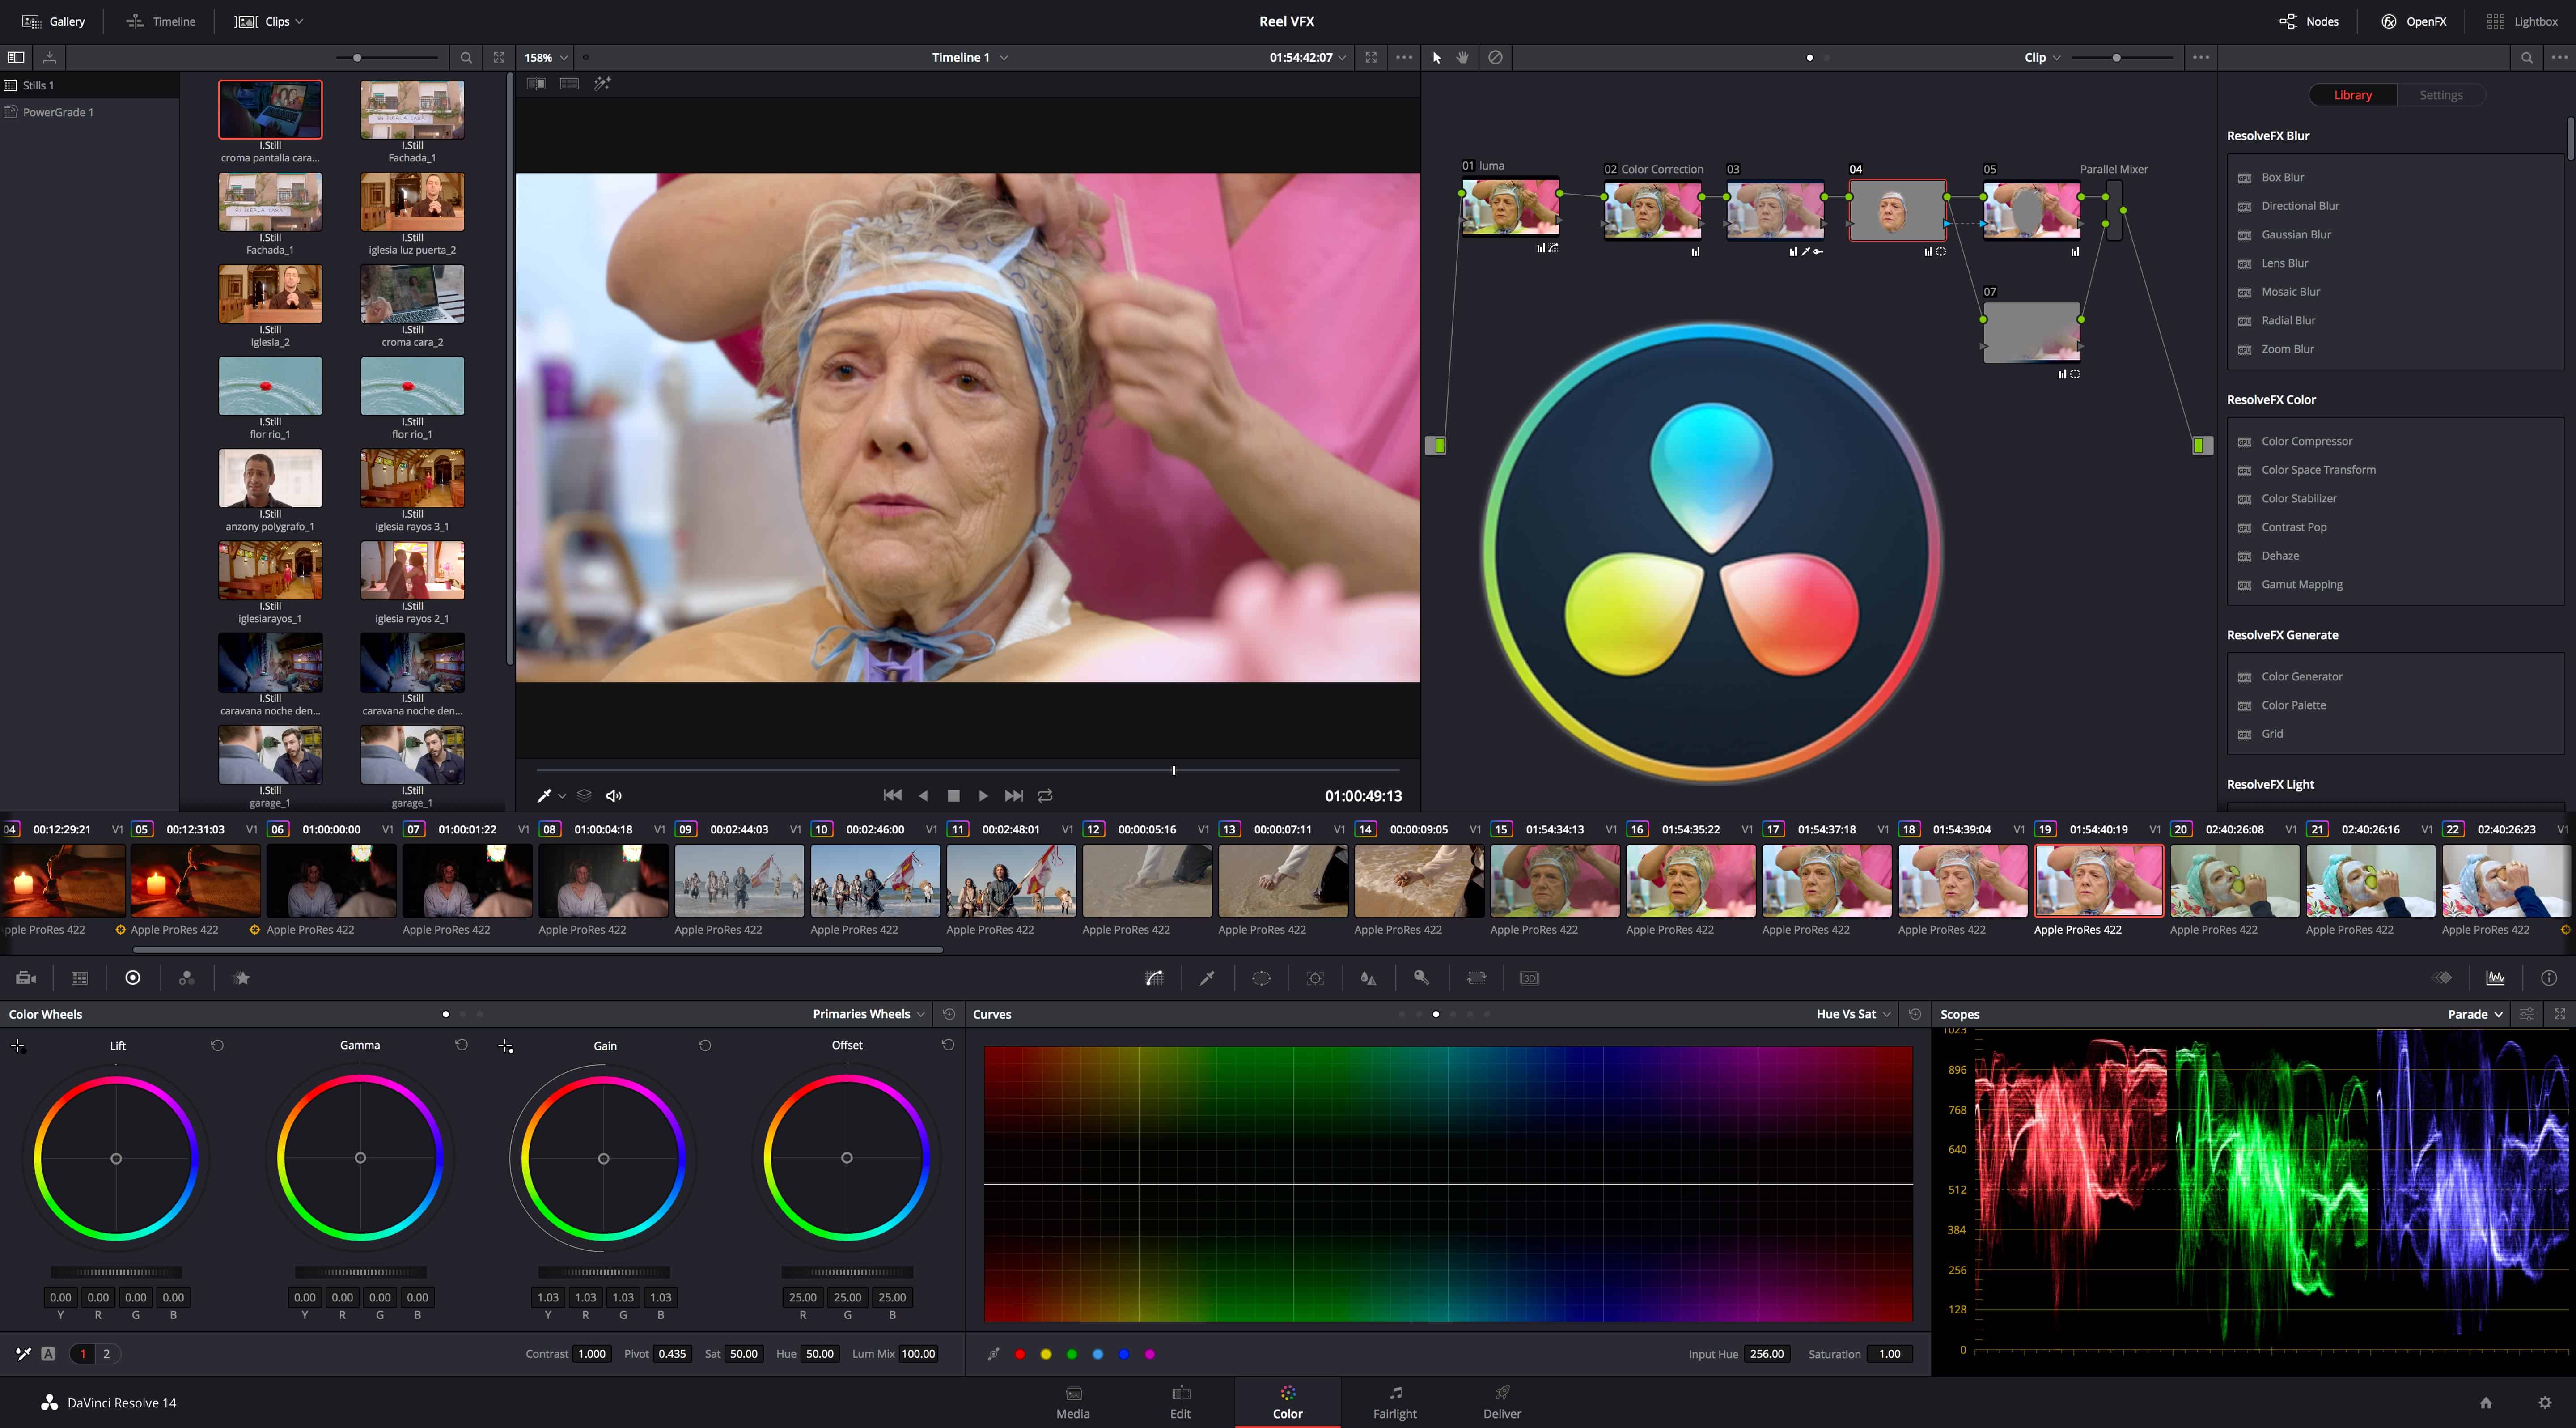Screen dimensions: 2576x1428
Task: Open the Primaries Wheels mode dropdown
Action: pyautogui.click(x=868, y=1014)
